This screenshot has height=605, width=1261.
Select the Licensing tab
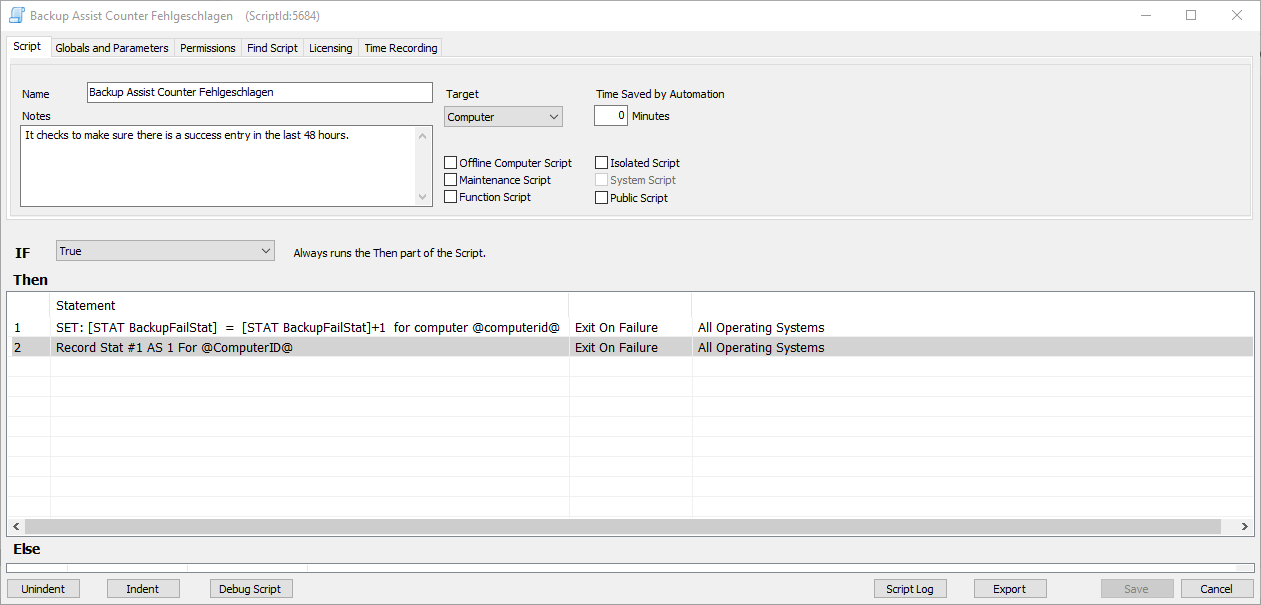tap(330, 48)
